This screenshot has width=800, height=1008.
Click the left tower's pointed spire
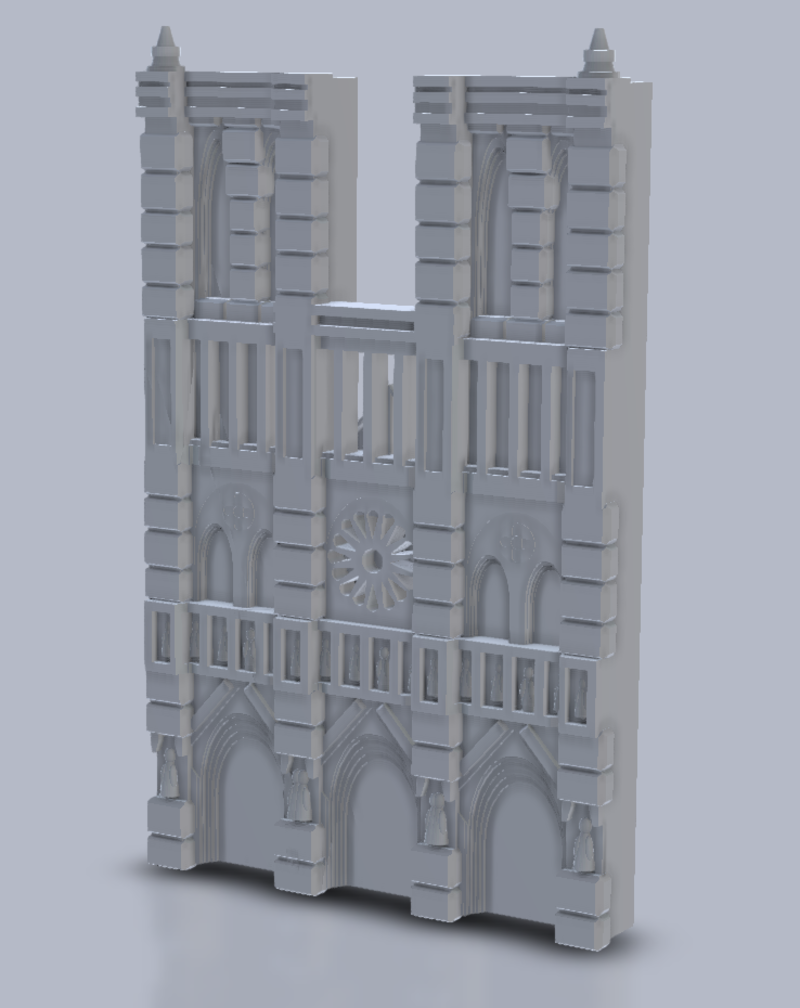pyautogui.click(x=164, y=49)
